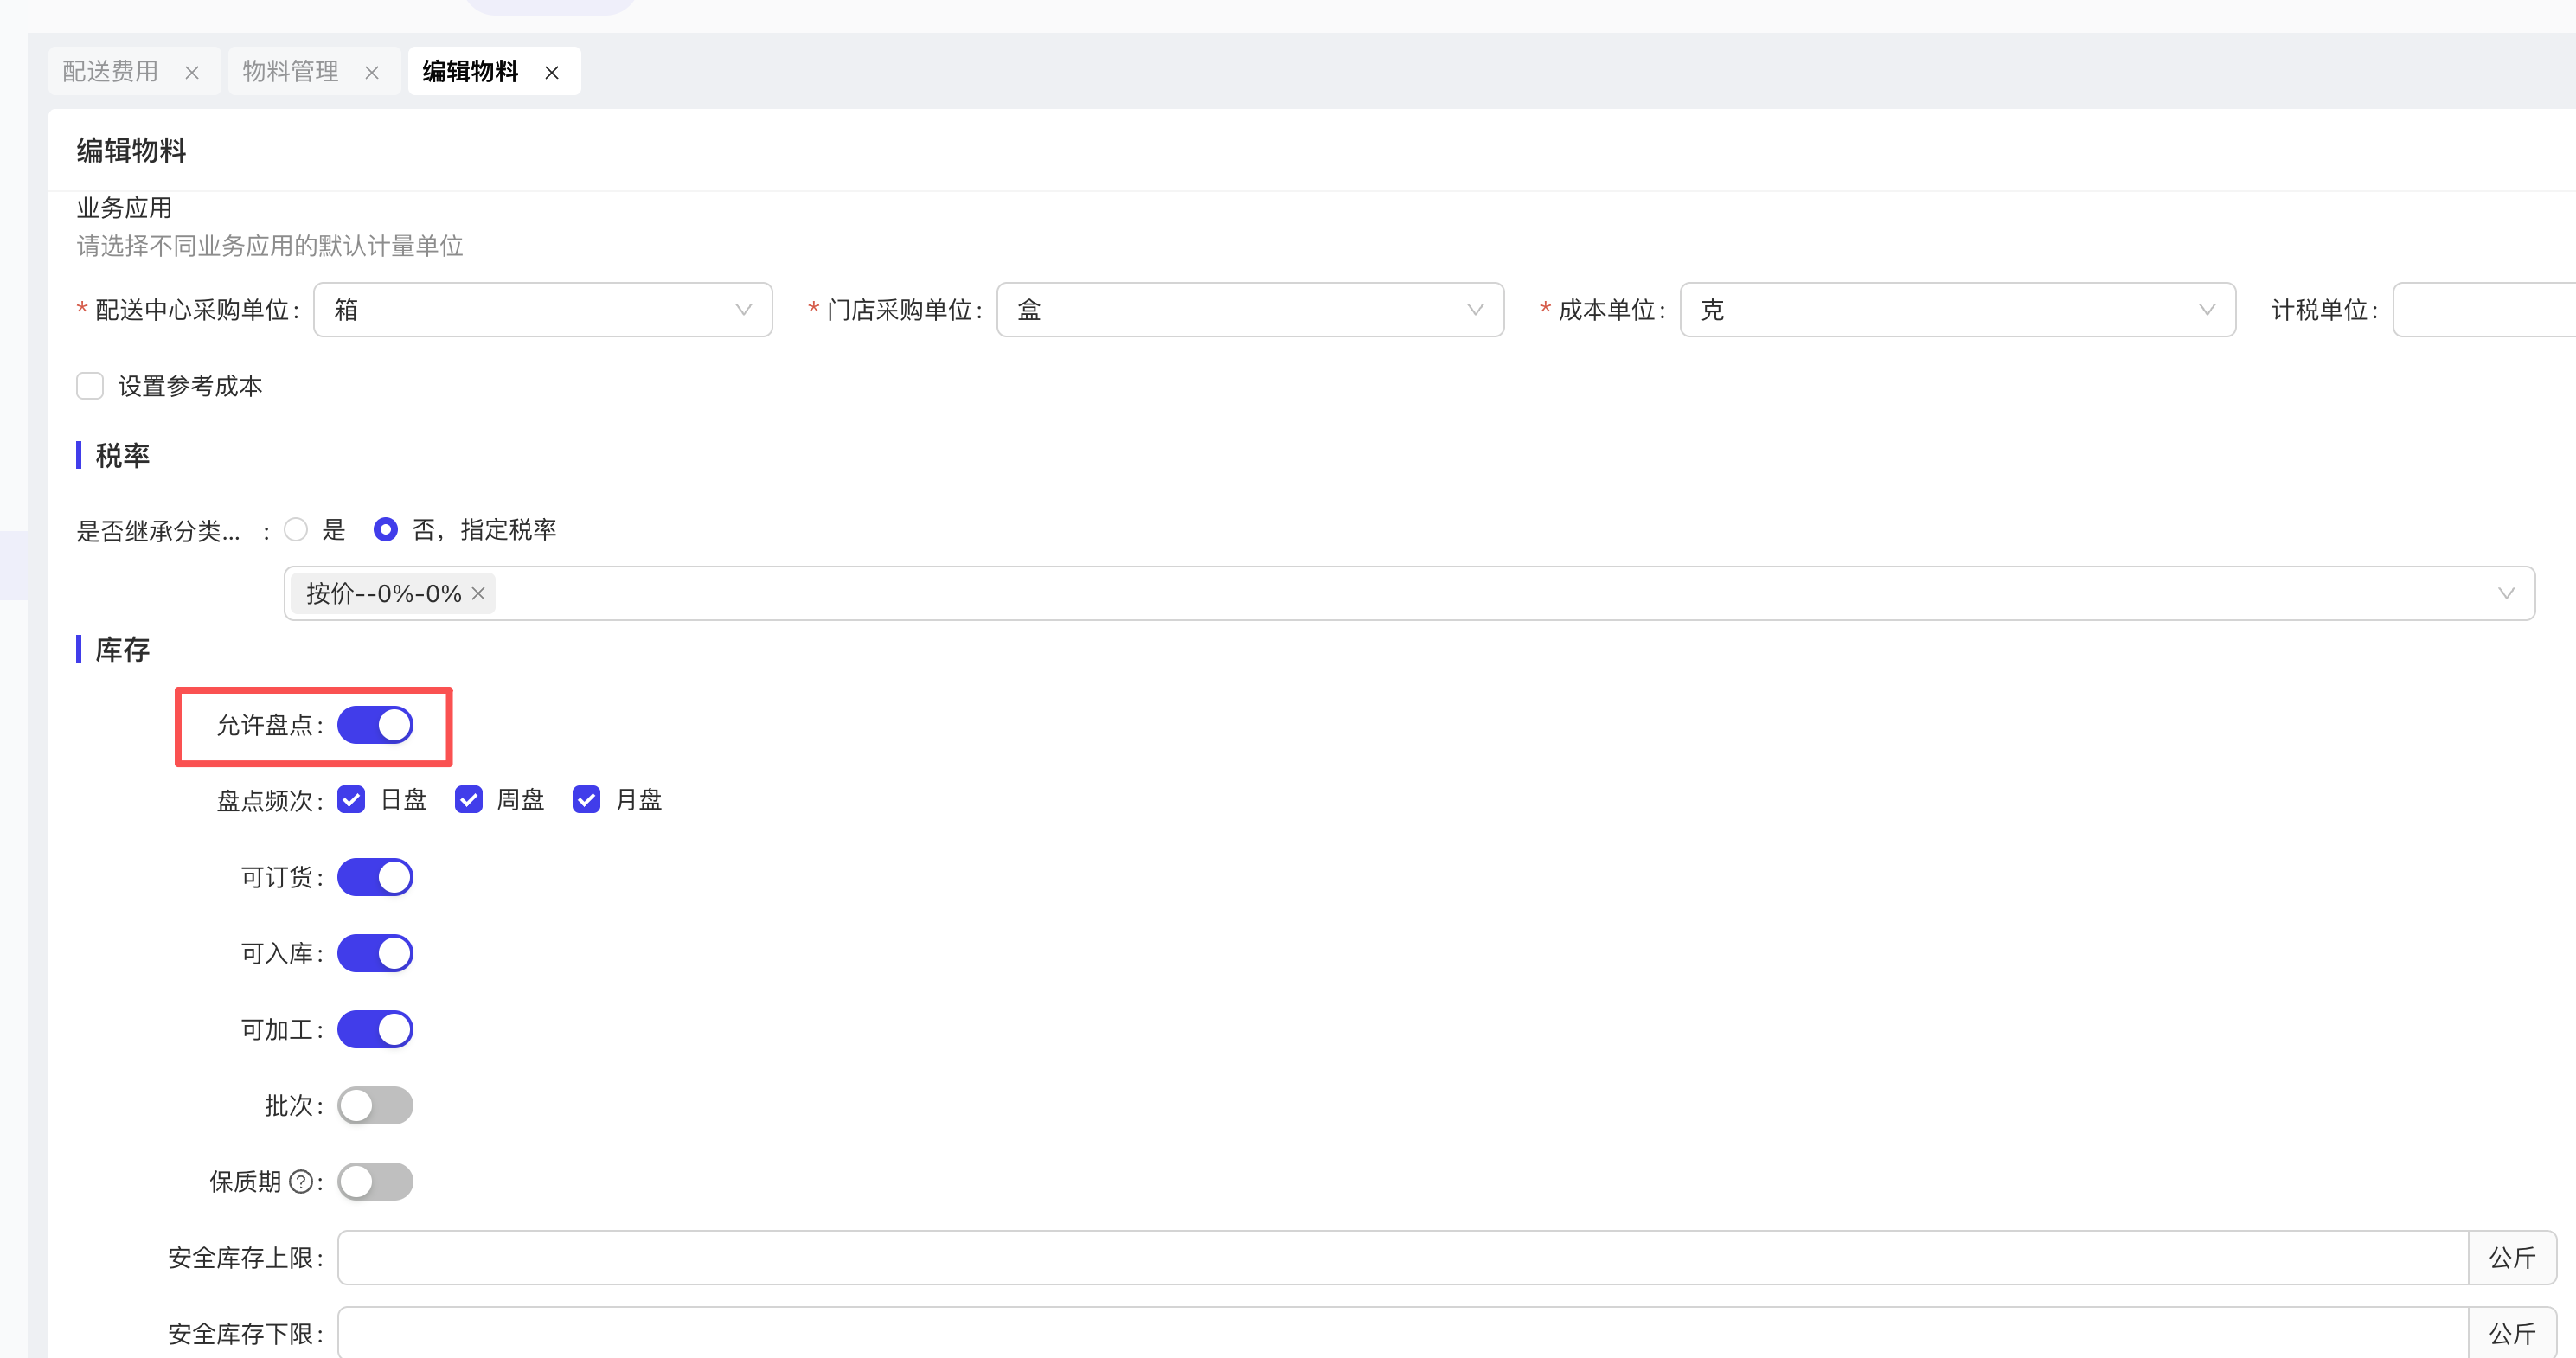Image resolution: width=2576 pixels, height=1358 pixels.
Task: Uncheck the 月盘 frequency checkbox
Action: (586, 800)
